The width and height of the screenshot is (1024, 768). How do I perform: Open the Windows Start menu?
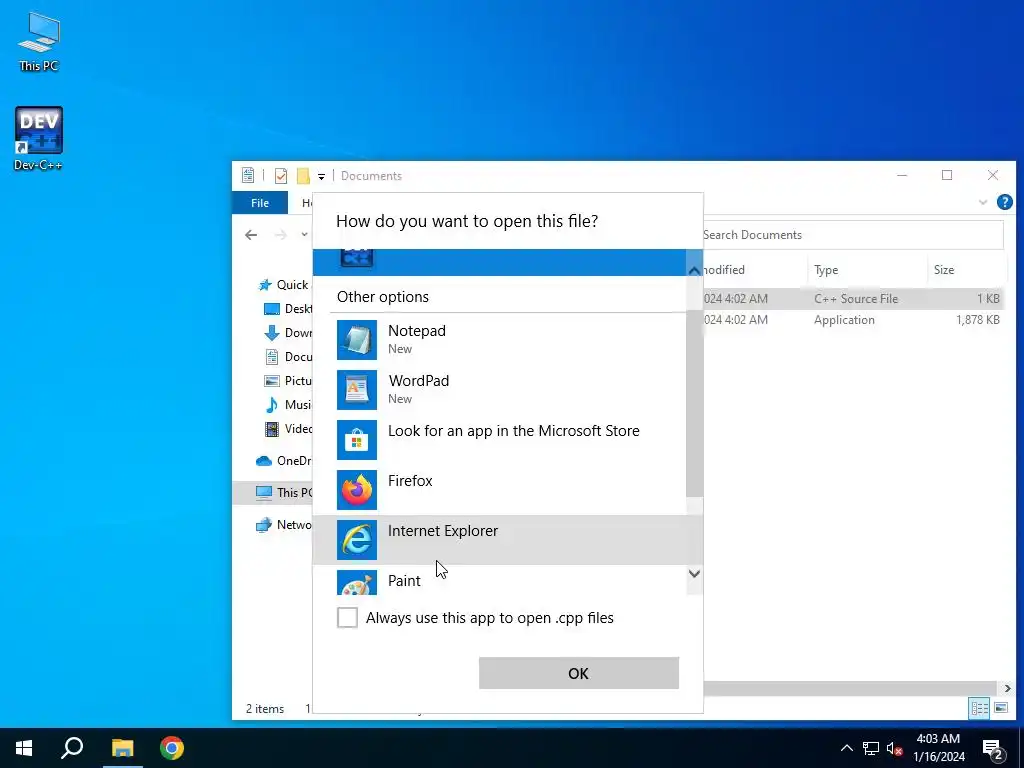click(24, 748)
